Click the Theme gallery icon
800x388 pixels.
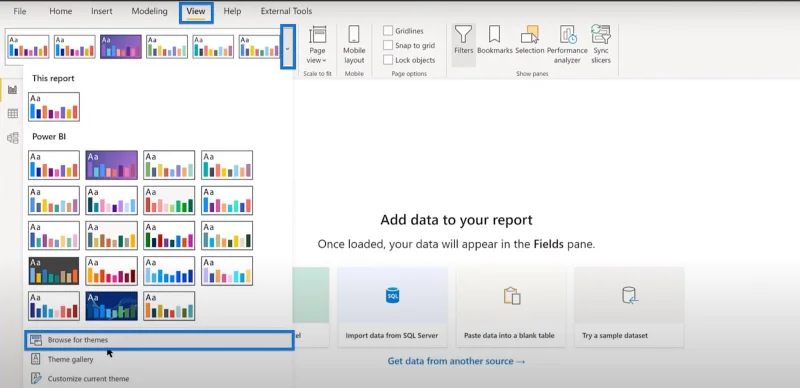pos(36,359)
